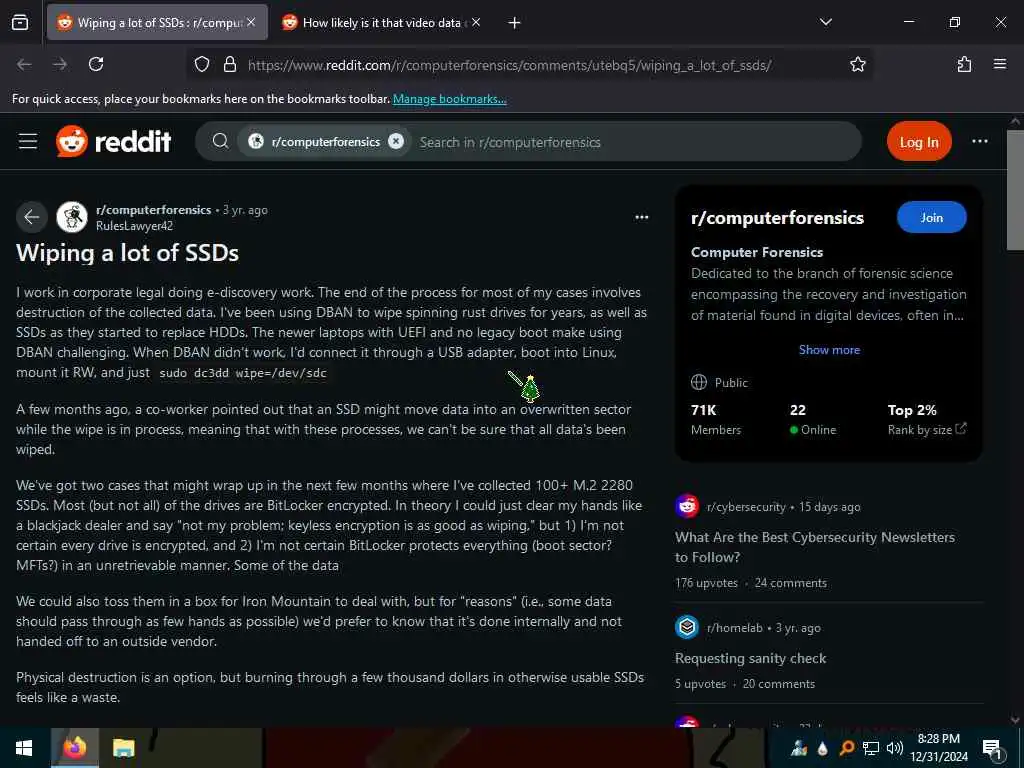Open post overflow options menu
The height and width of the screenshot is (768, 1024).
coord(642,217)
